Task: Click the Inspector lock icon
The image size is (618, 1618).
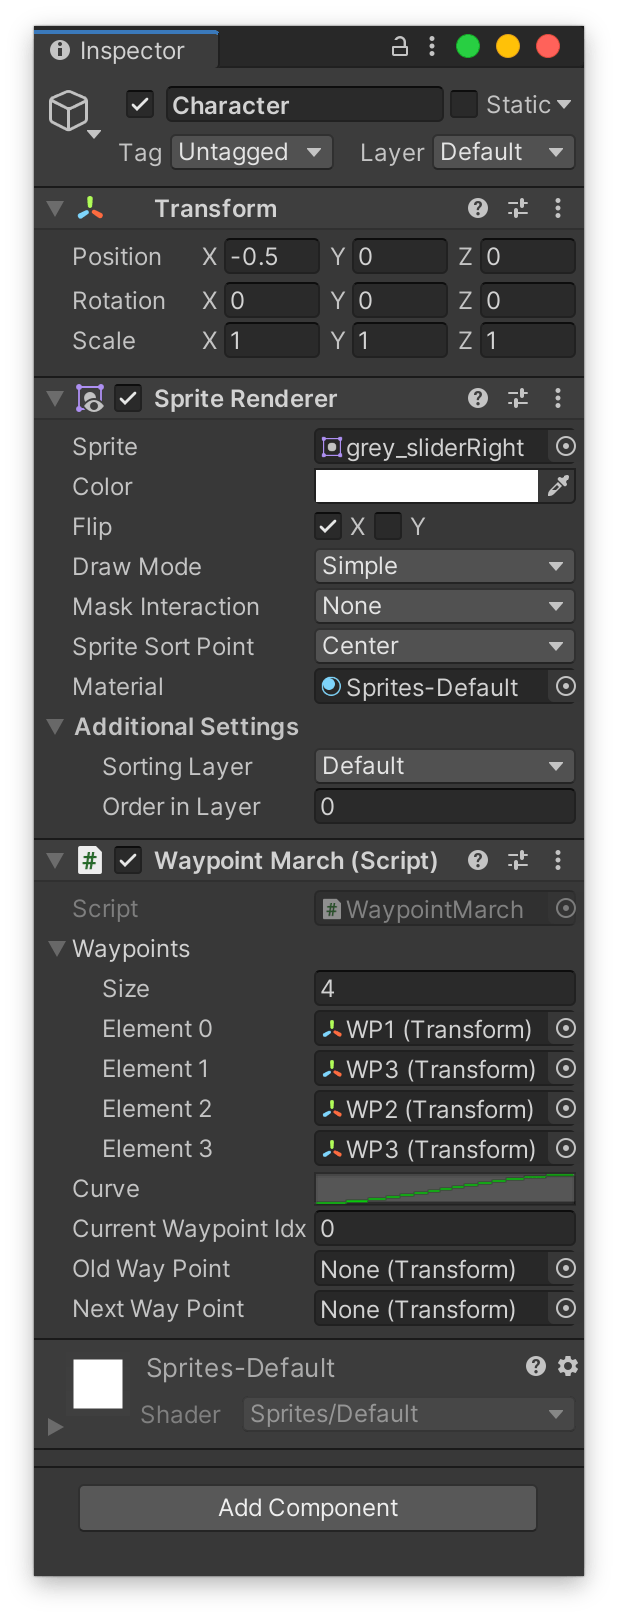Action: (x=399, y=46)
